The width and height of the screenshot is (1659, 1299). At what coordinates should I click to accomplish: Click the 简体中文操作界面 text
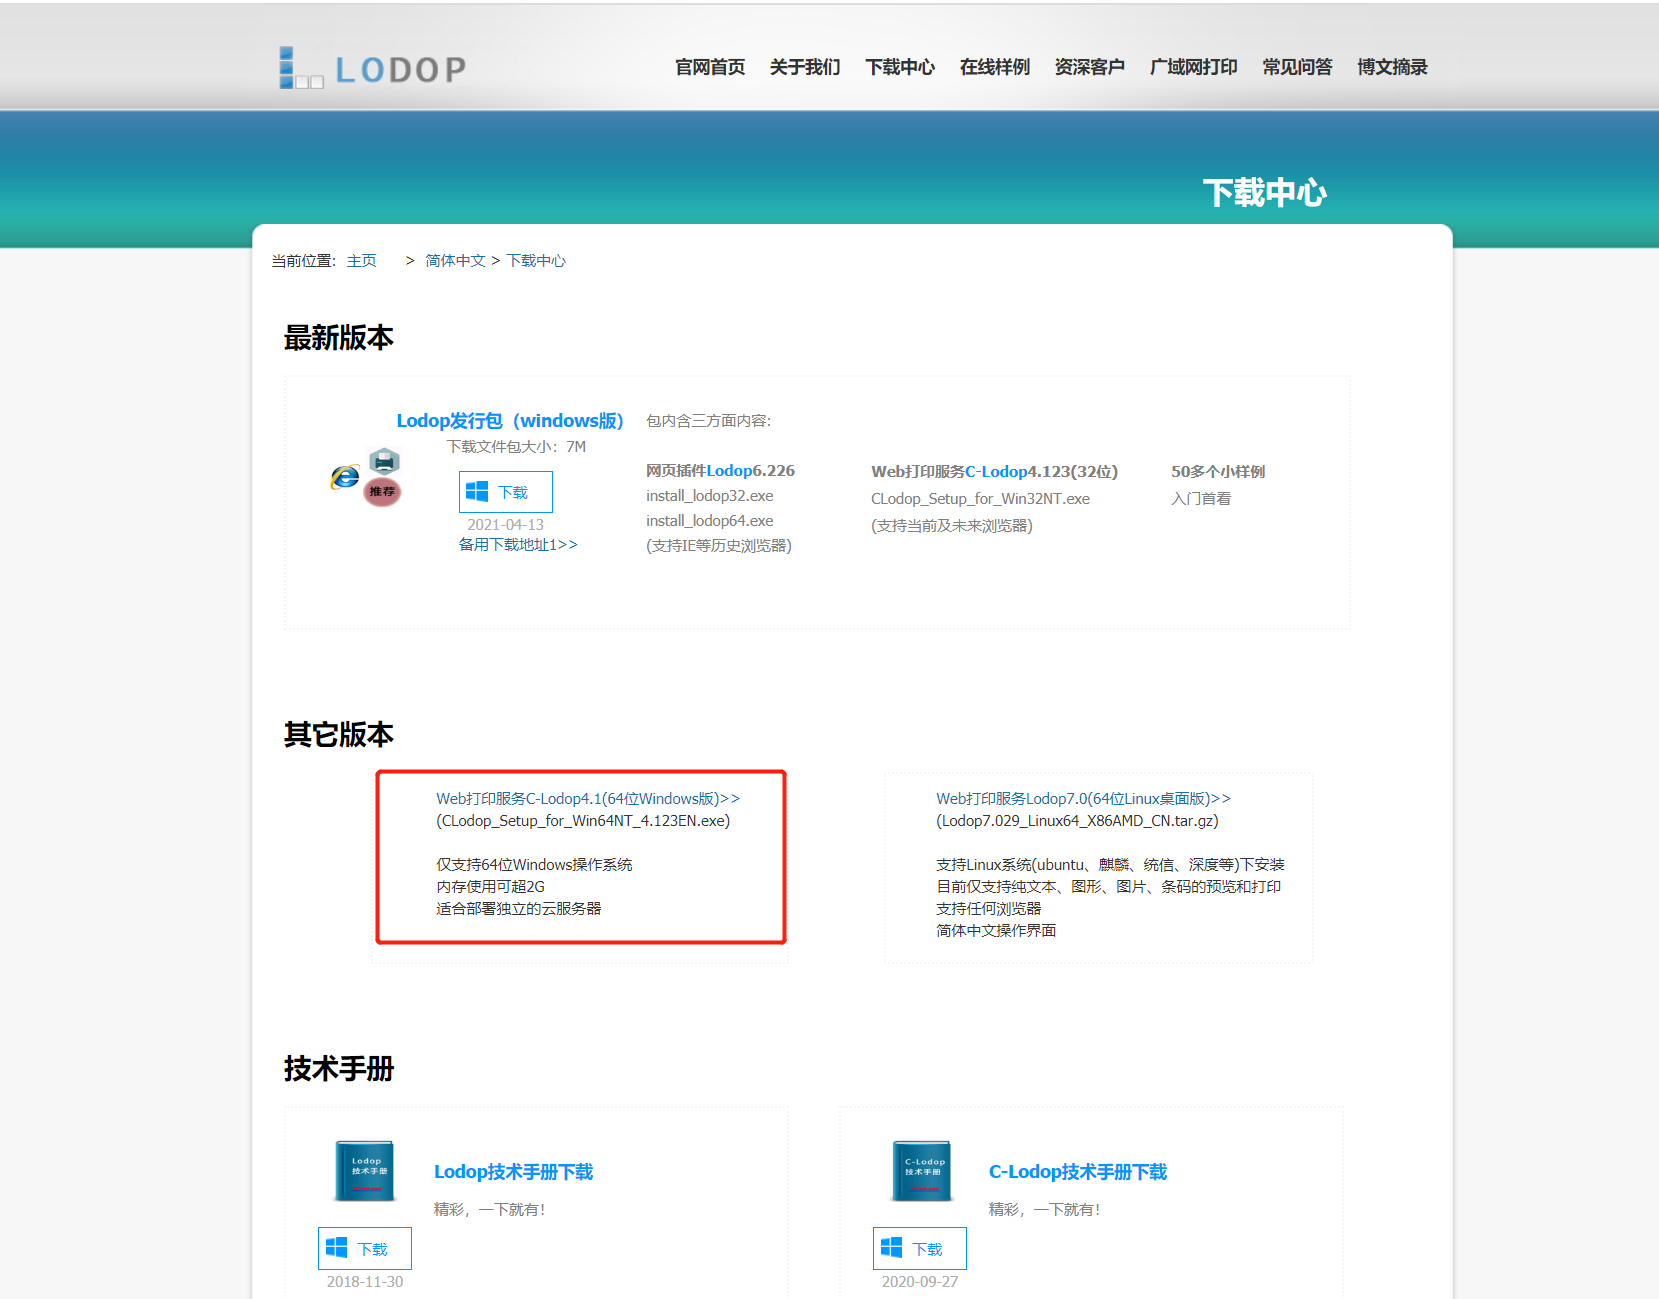tap(996, 931)
